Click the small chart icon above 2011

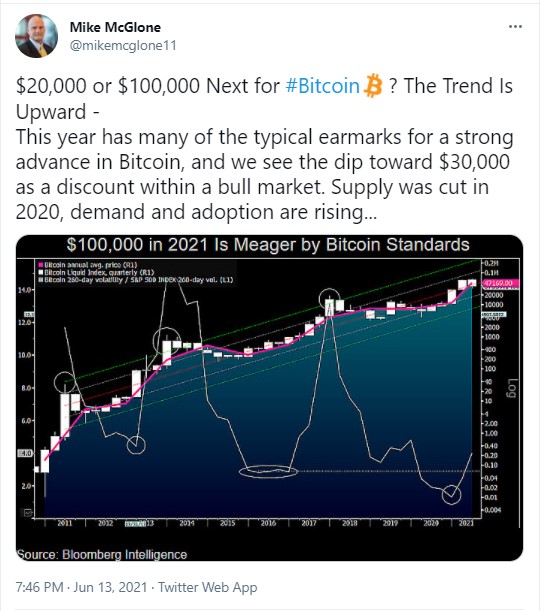(28, 513)
